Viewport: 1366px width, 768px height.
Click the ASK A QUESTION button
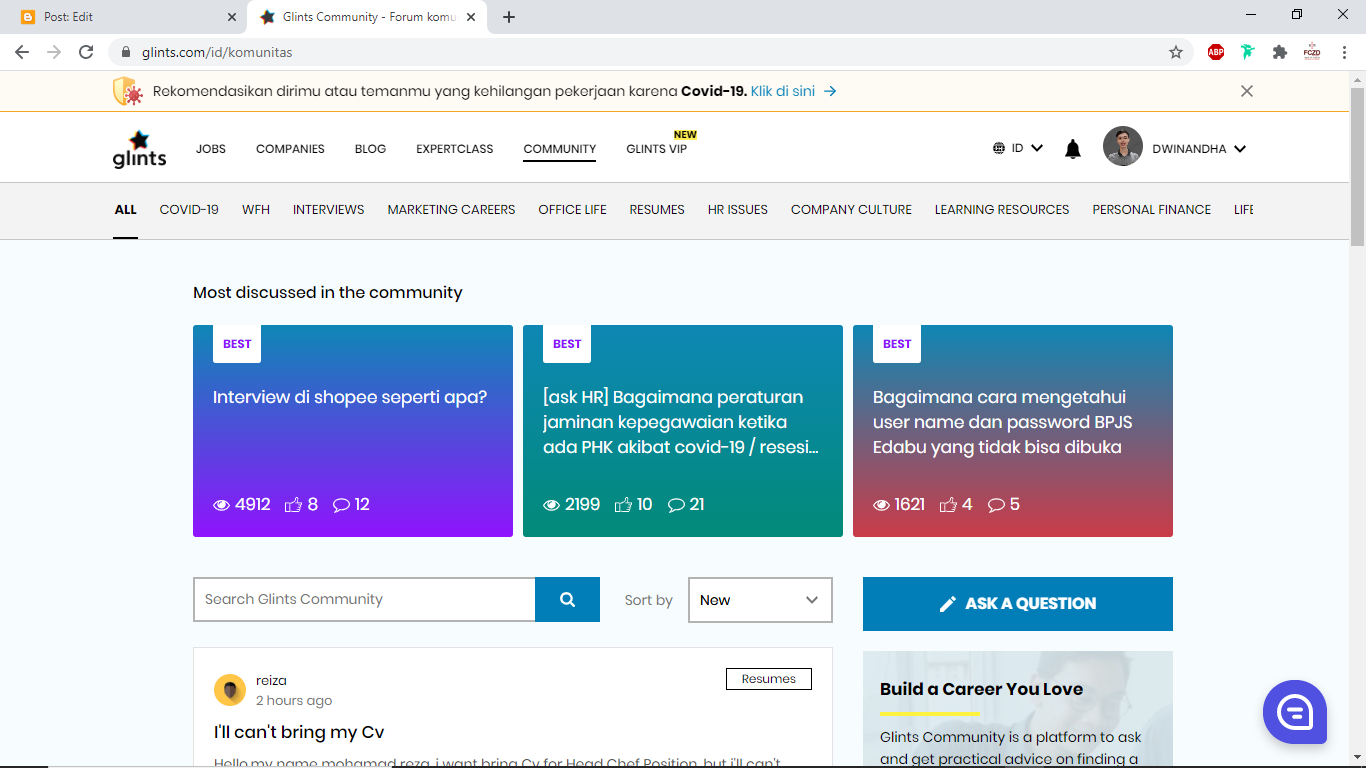pos(1018,604)
